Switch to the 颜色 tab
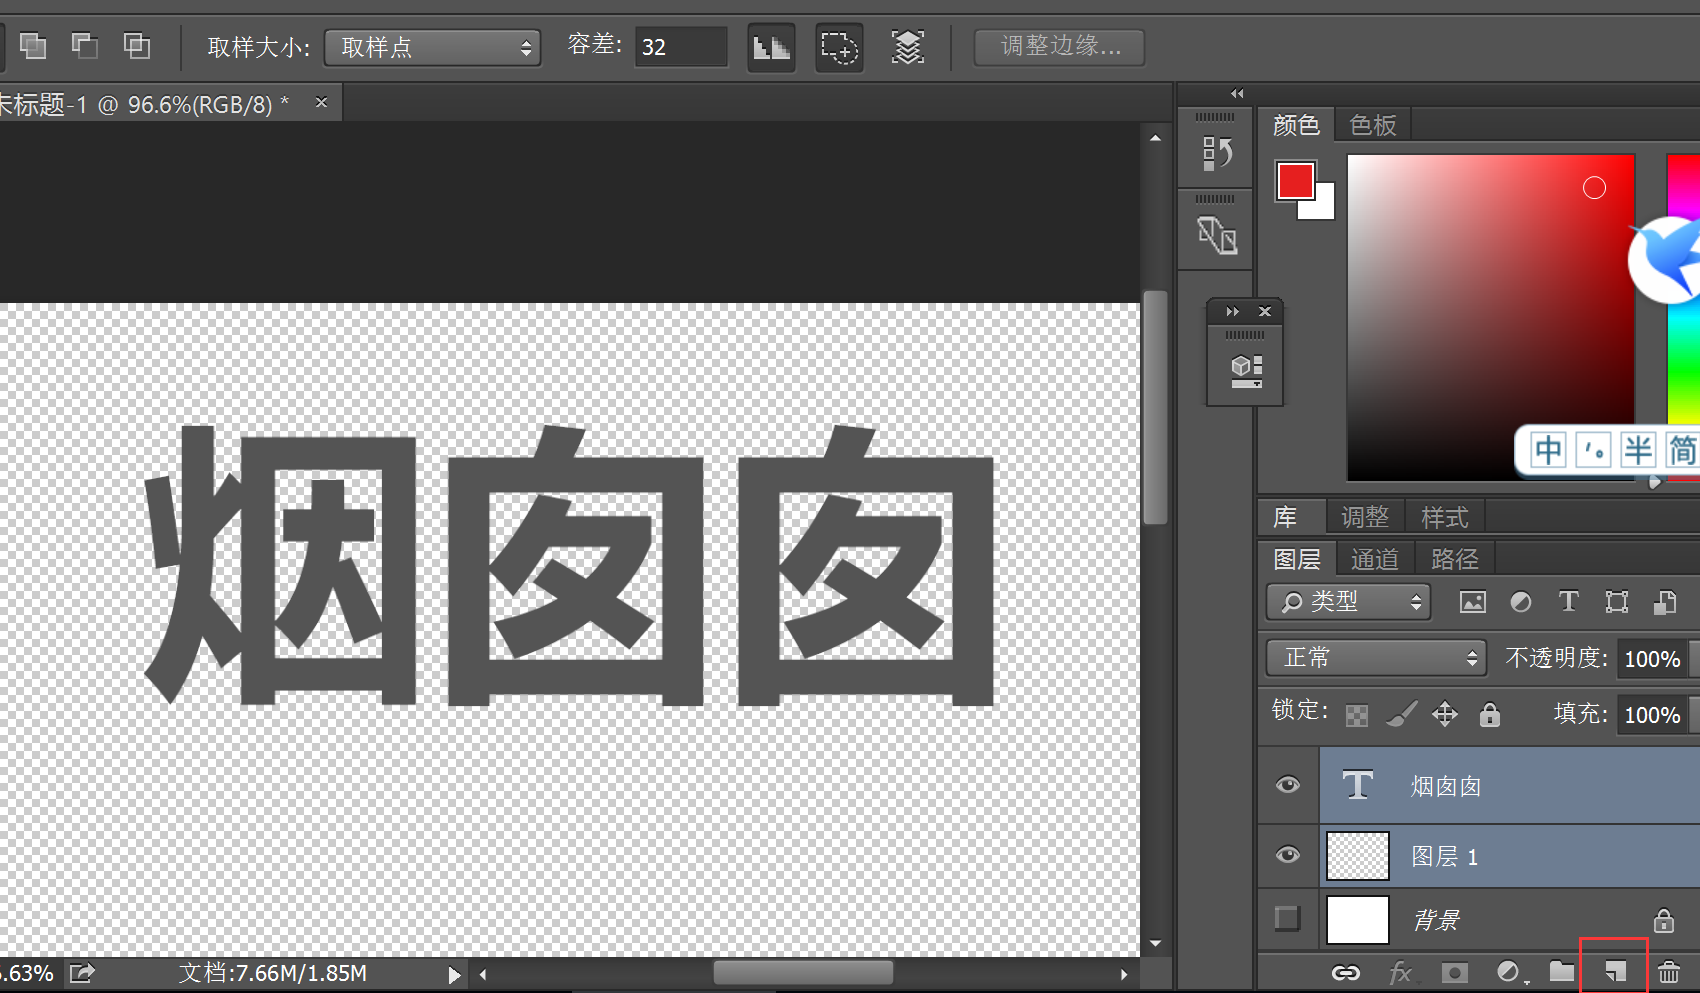 tap(1295, 125)
